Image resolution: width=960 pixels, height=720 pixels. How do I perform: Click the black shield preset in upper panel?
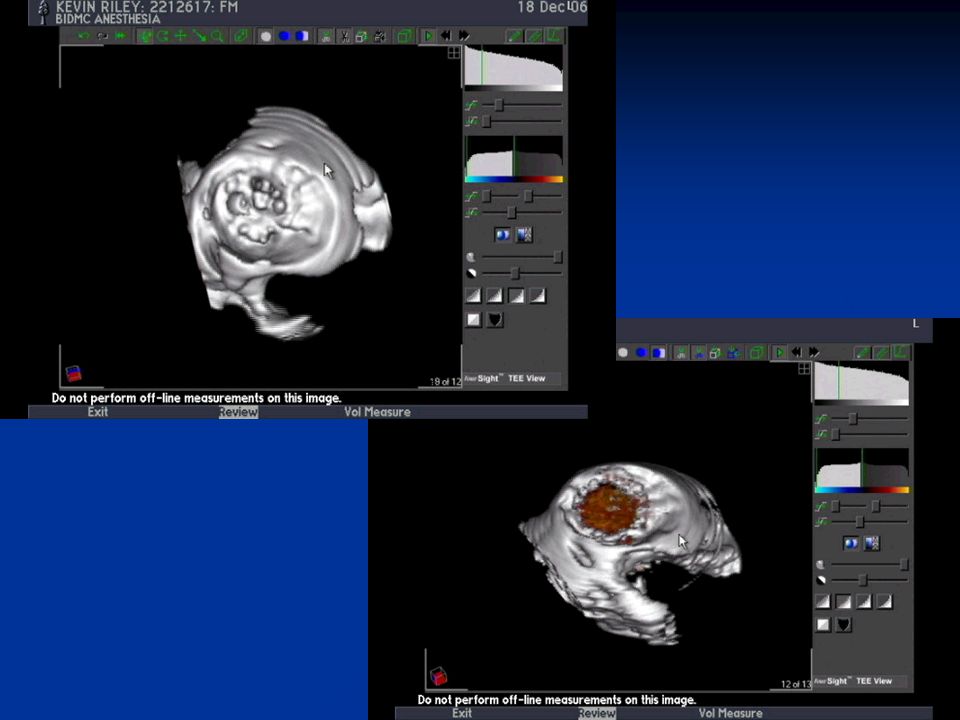click(495, 320)
